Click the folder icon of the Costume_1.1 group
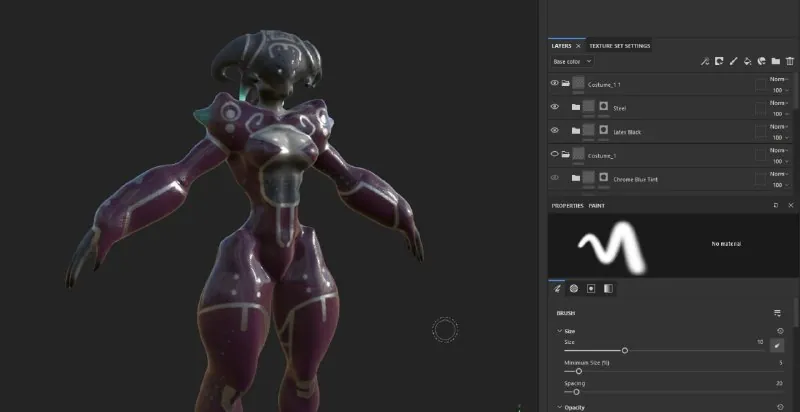 point(566,83)
